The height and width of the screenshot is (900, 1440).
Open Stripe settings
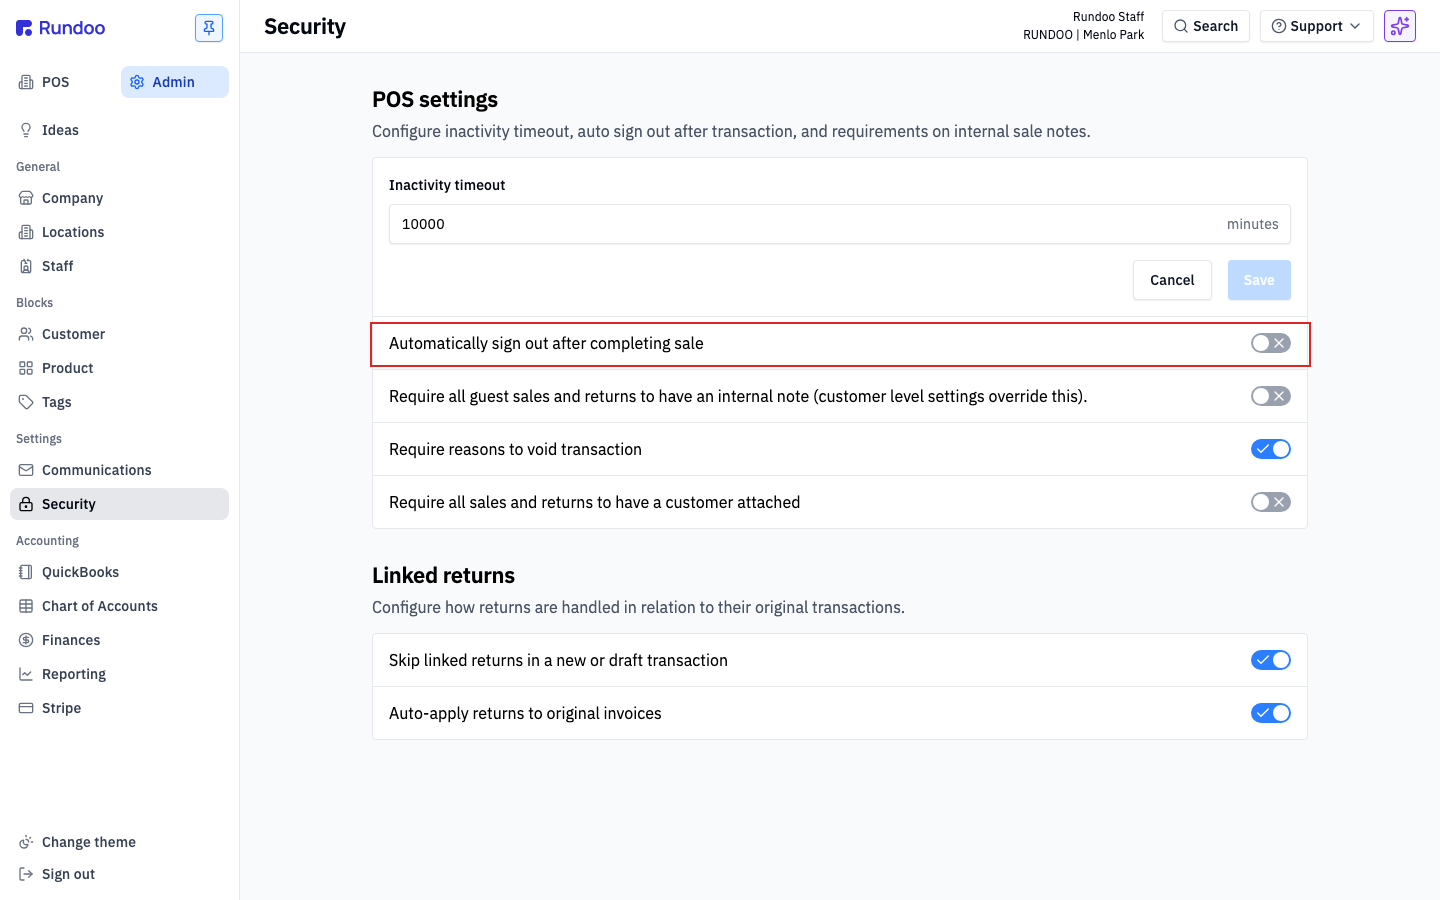pos(120,708)
